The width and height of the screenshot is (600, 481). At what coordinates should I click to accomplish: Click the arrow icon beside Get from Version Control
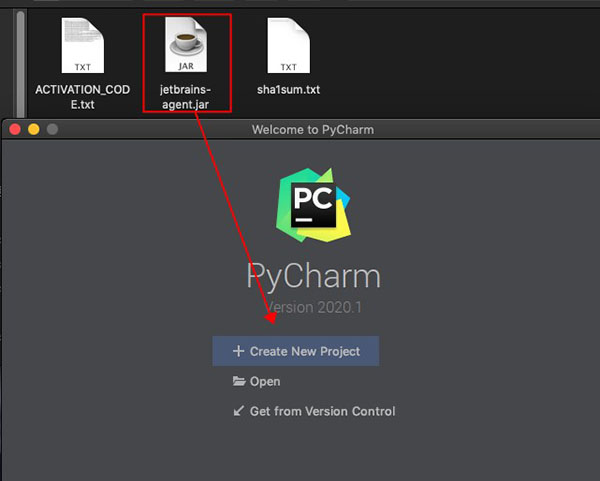pos(238,411)
